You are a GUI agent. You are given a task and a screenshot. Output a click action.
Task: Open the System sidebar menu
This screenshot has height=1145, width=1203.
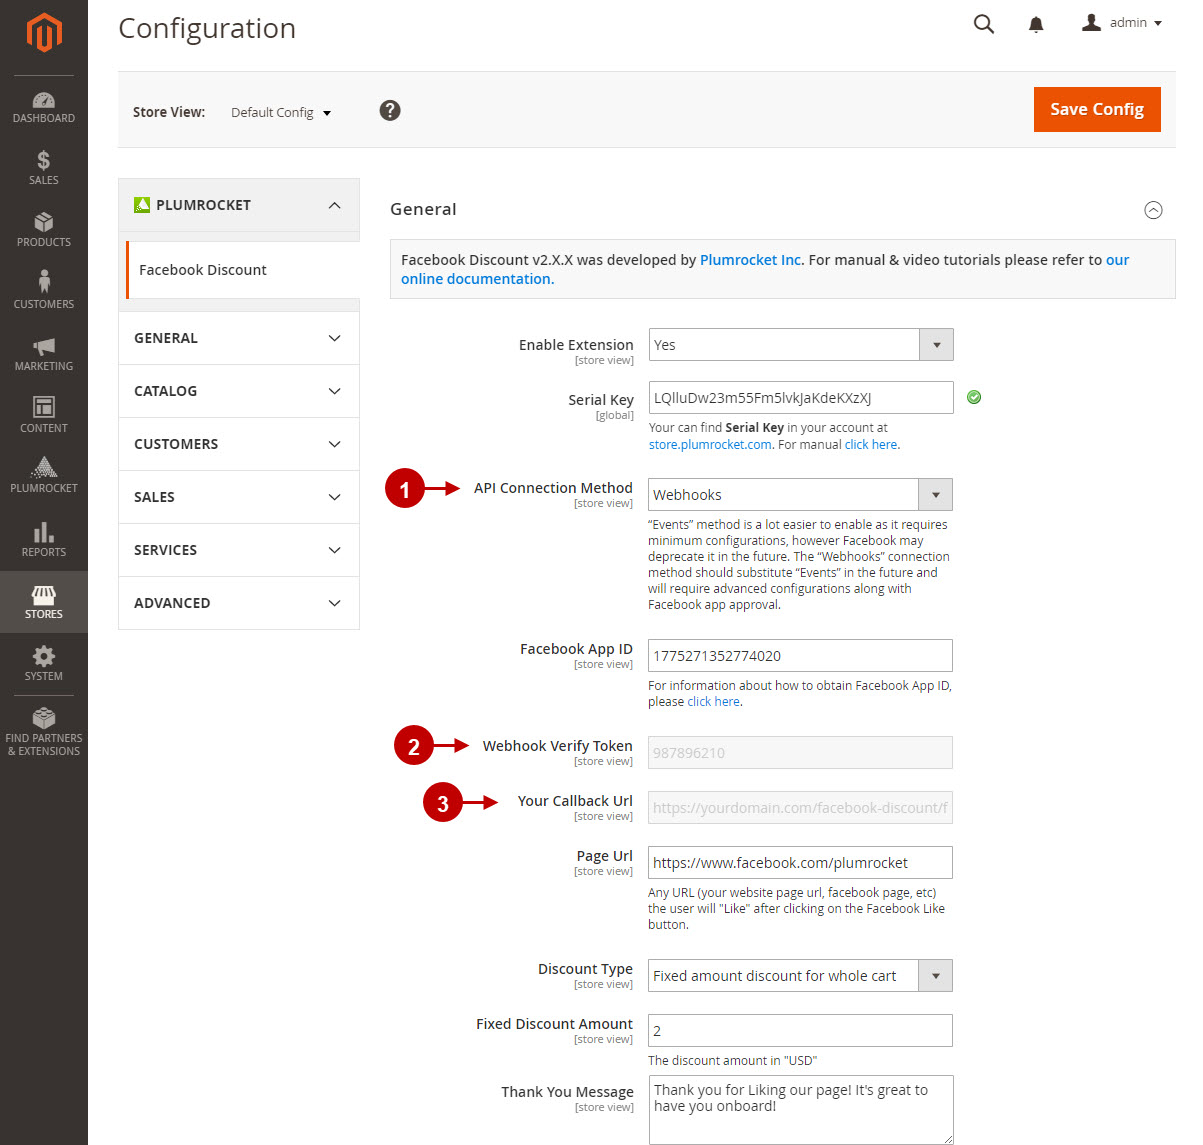(x=44, y=664)
